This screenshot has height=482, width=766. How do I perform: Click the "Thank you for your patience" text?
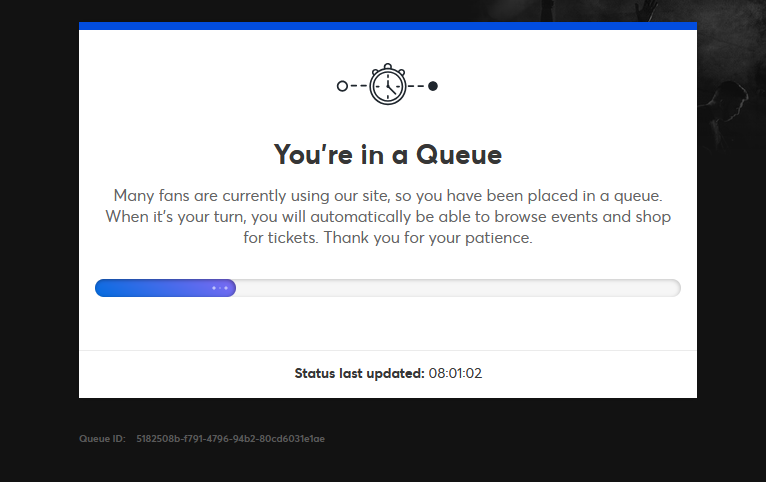pyautogui.click(x=428, y=239)
